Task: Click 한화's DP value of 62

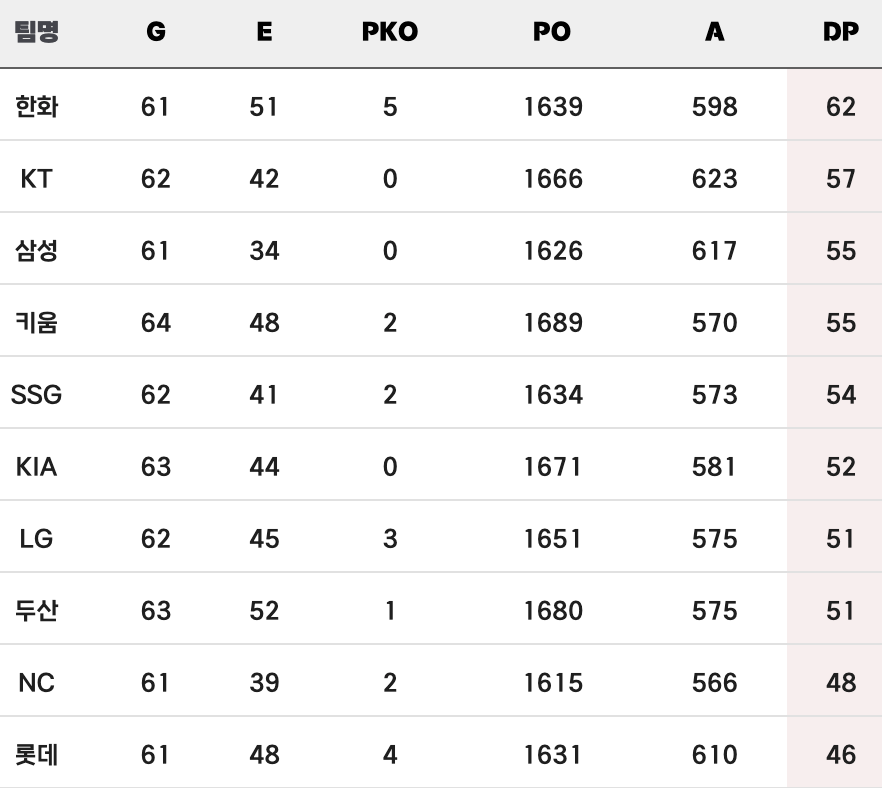Action: point(840,107)
